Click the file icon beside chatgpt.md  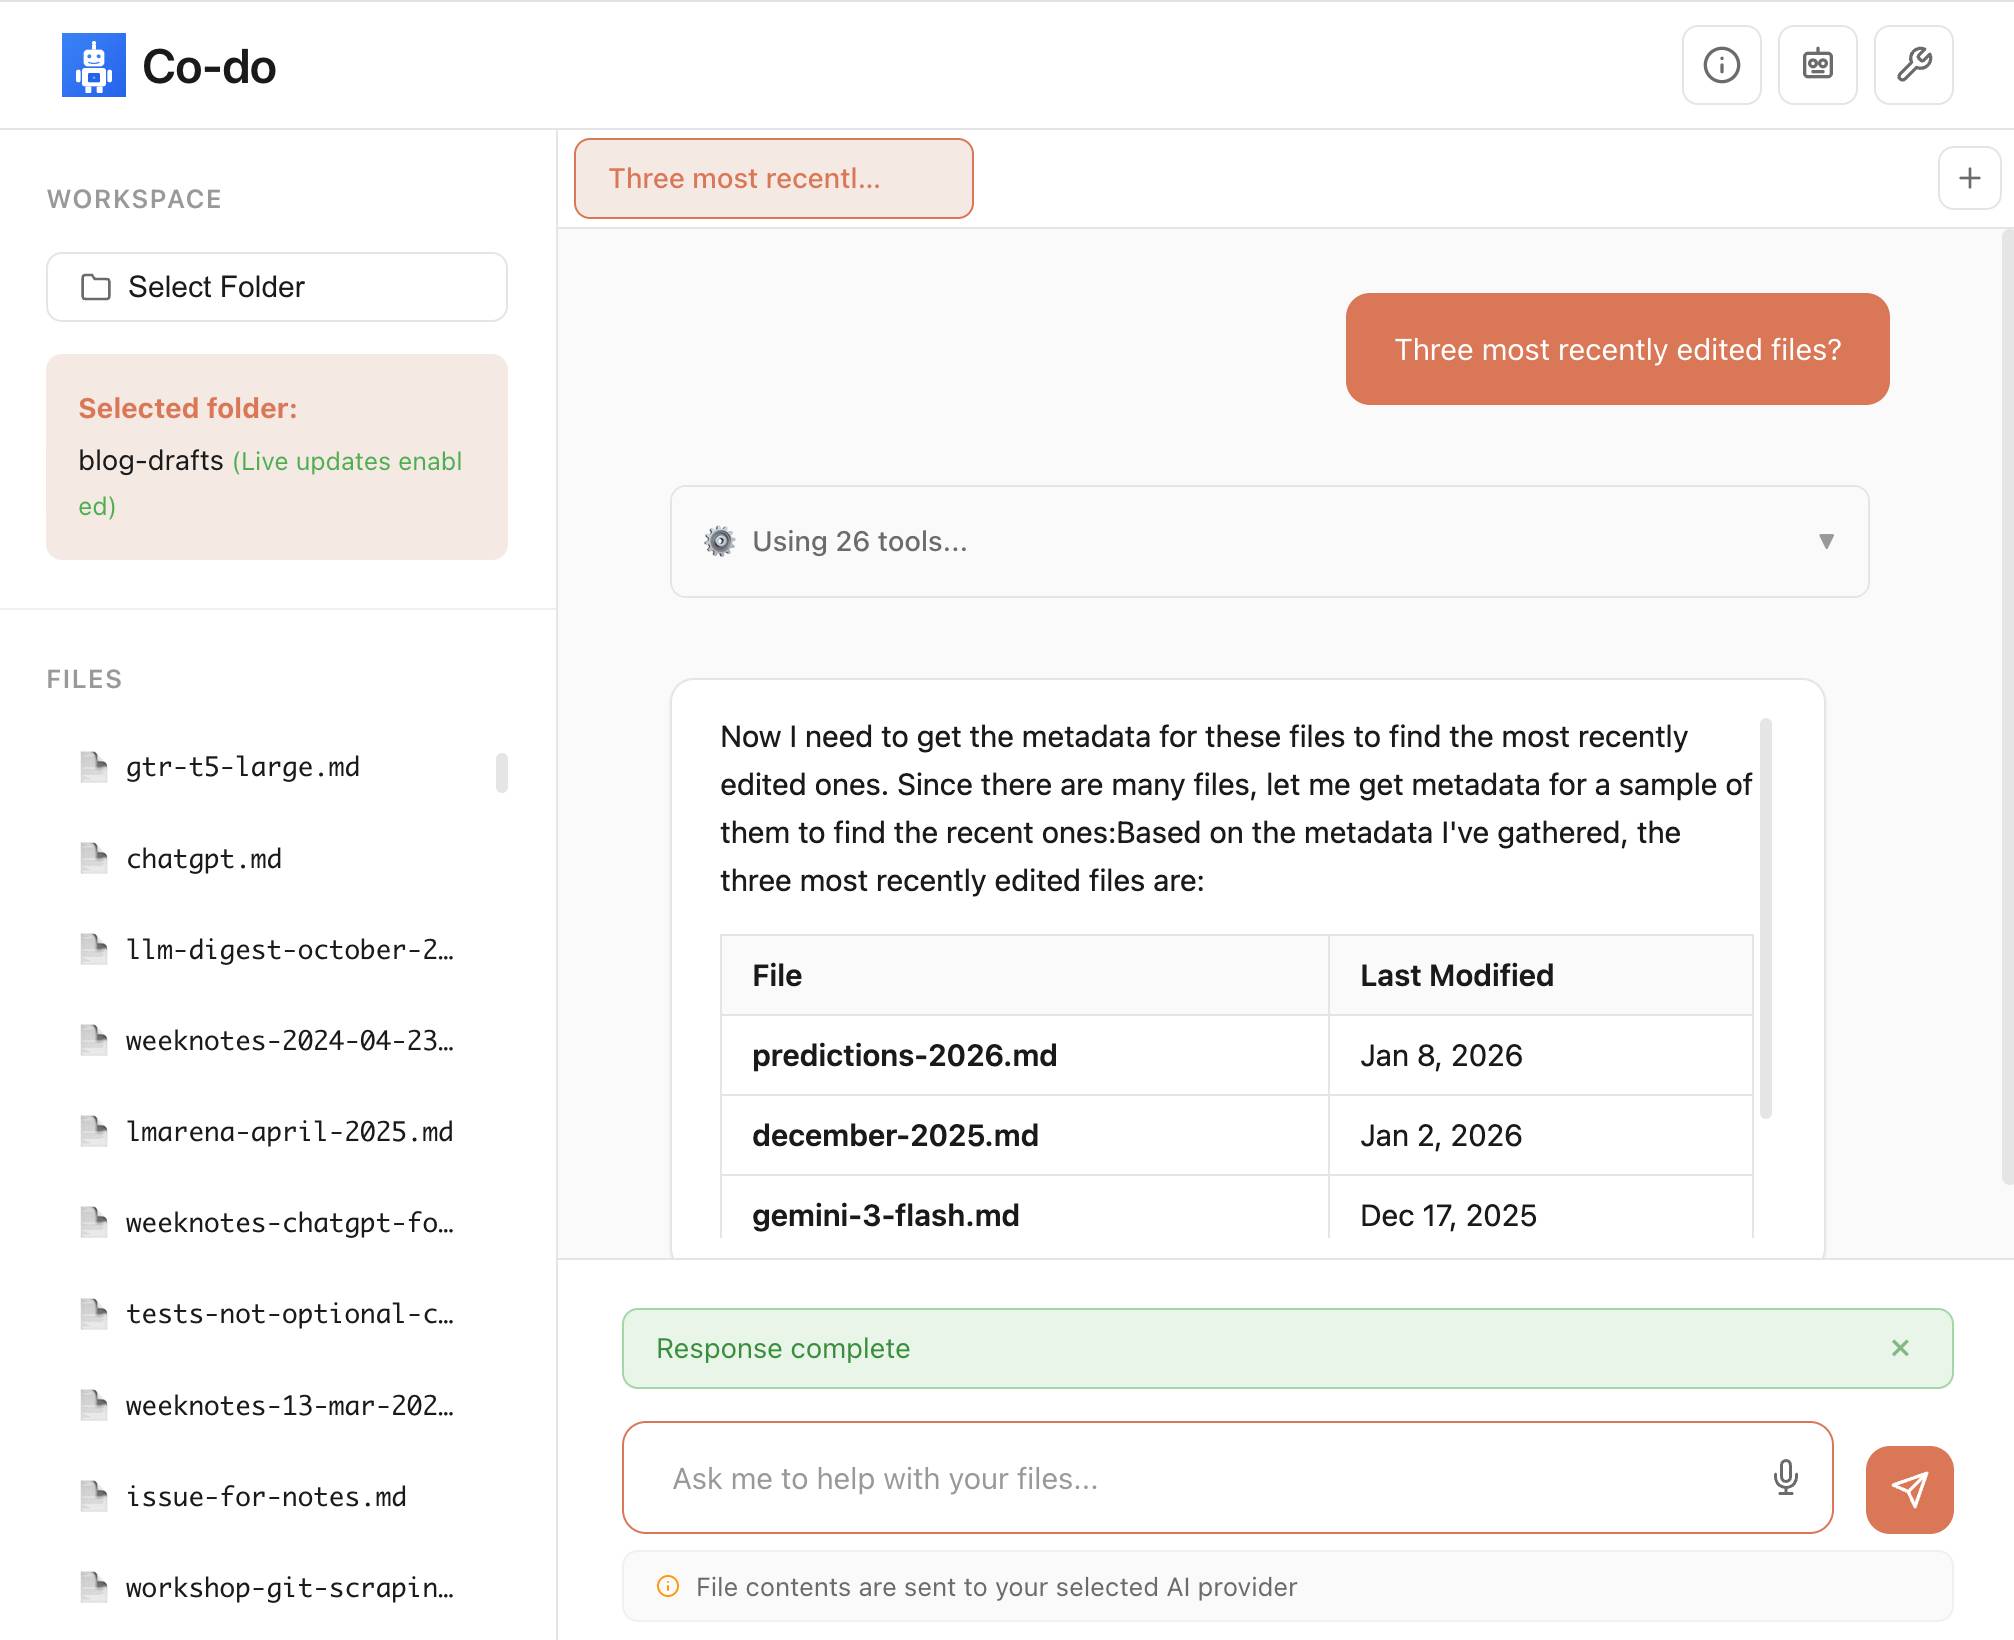coord(93,858)
